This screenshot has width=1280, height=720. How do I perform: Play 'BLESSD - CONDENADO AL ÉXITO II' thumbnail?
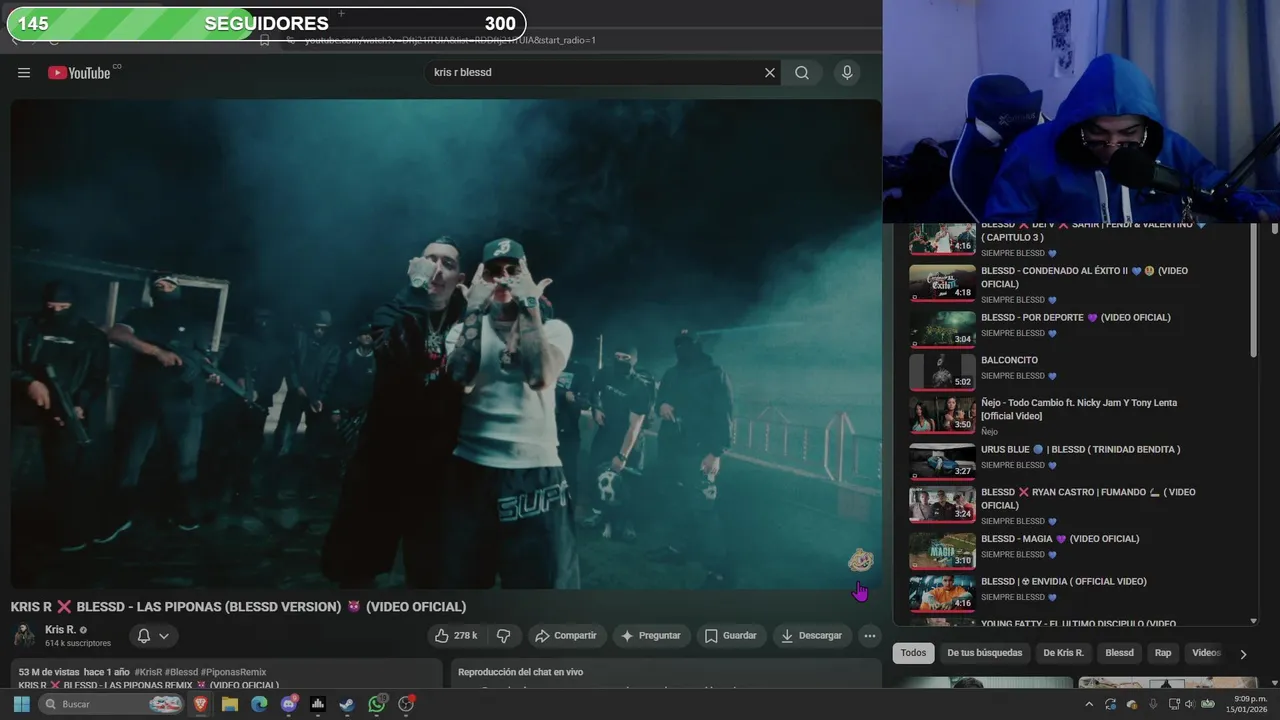942,283
